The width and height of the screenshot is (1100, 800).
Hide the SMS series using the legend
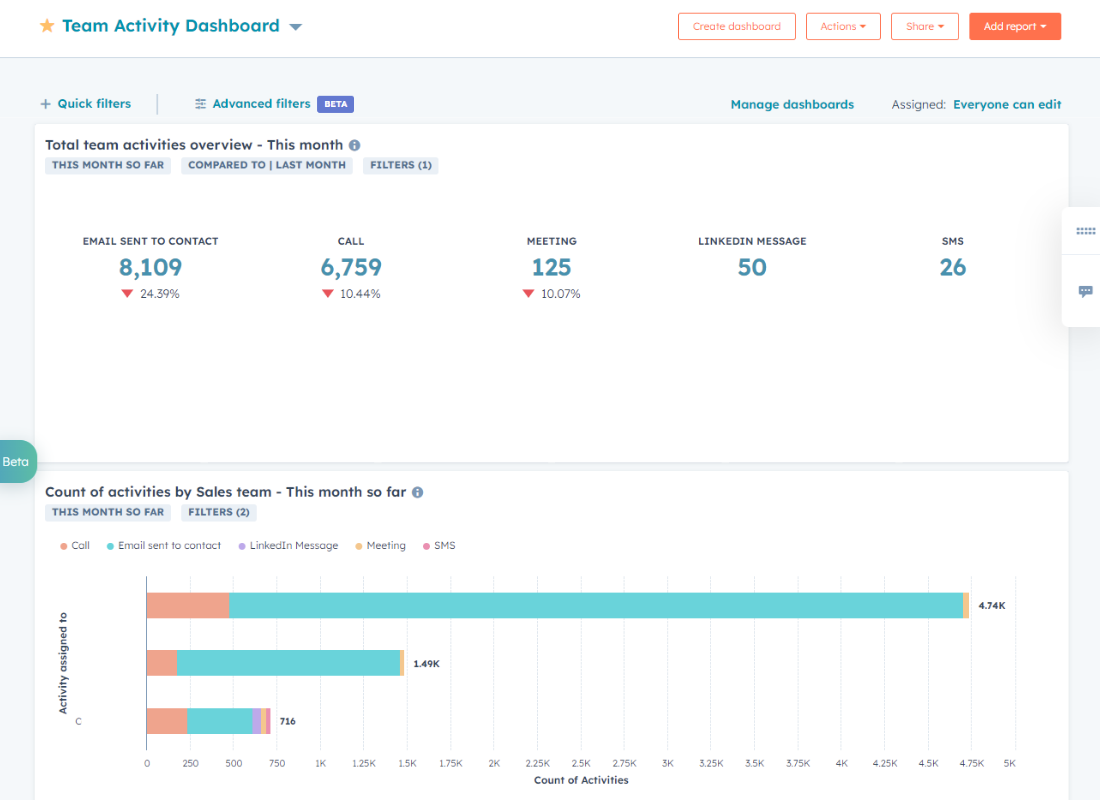coord(438,545)
